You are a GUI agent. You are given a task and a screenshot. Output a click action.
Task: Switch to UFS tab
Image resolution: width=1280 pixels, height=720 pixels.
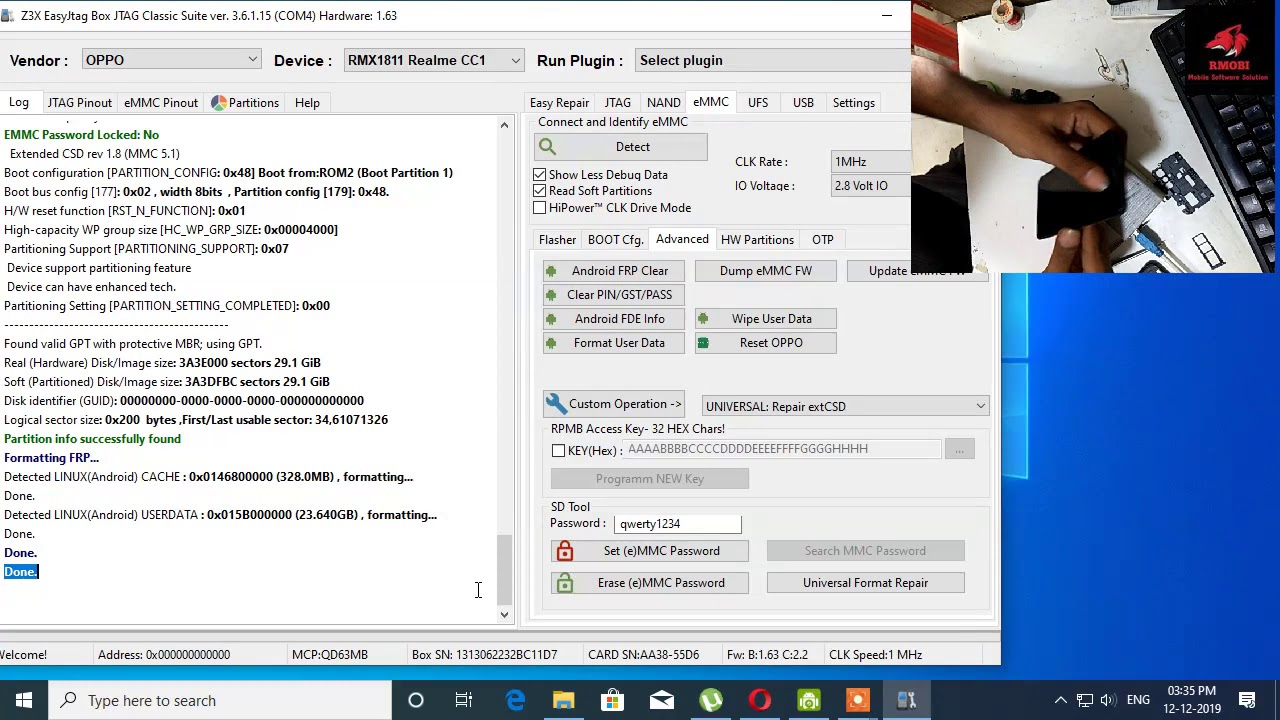pos(758,103)
